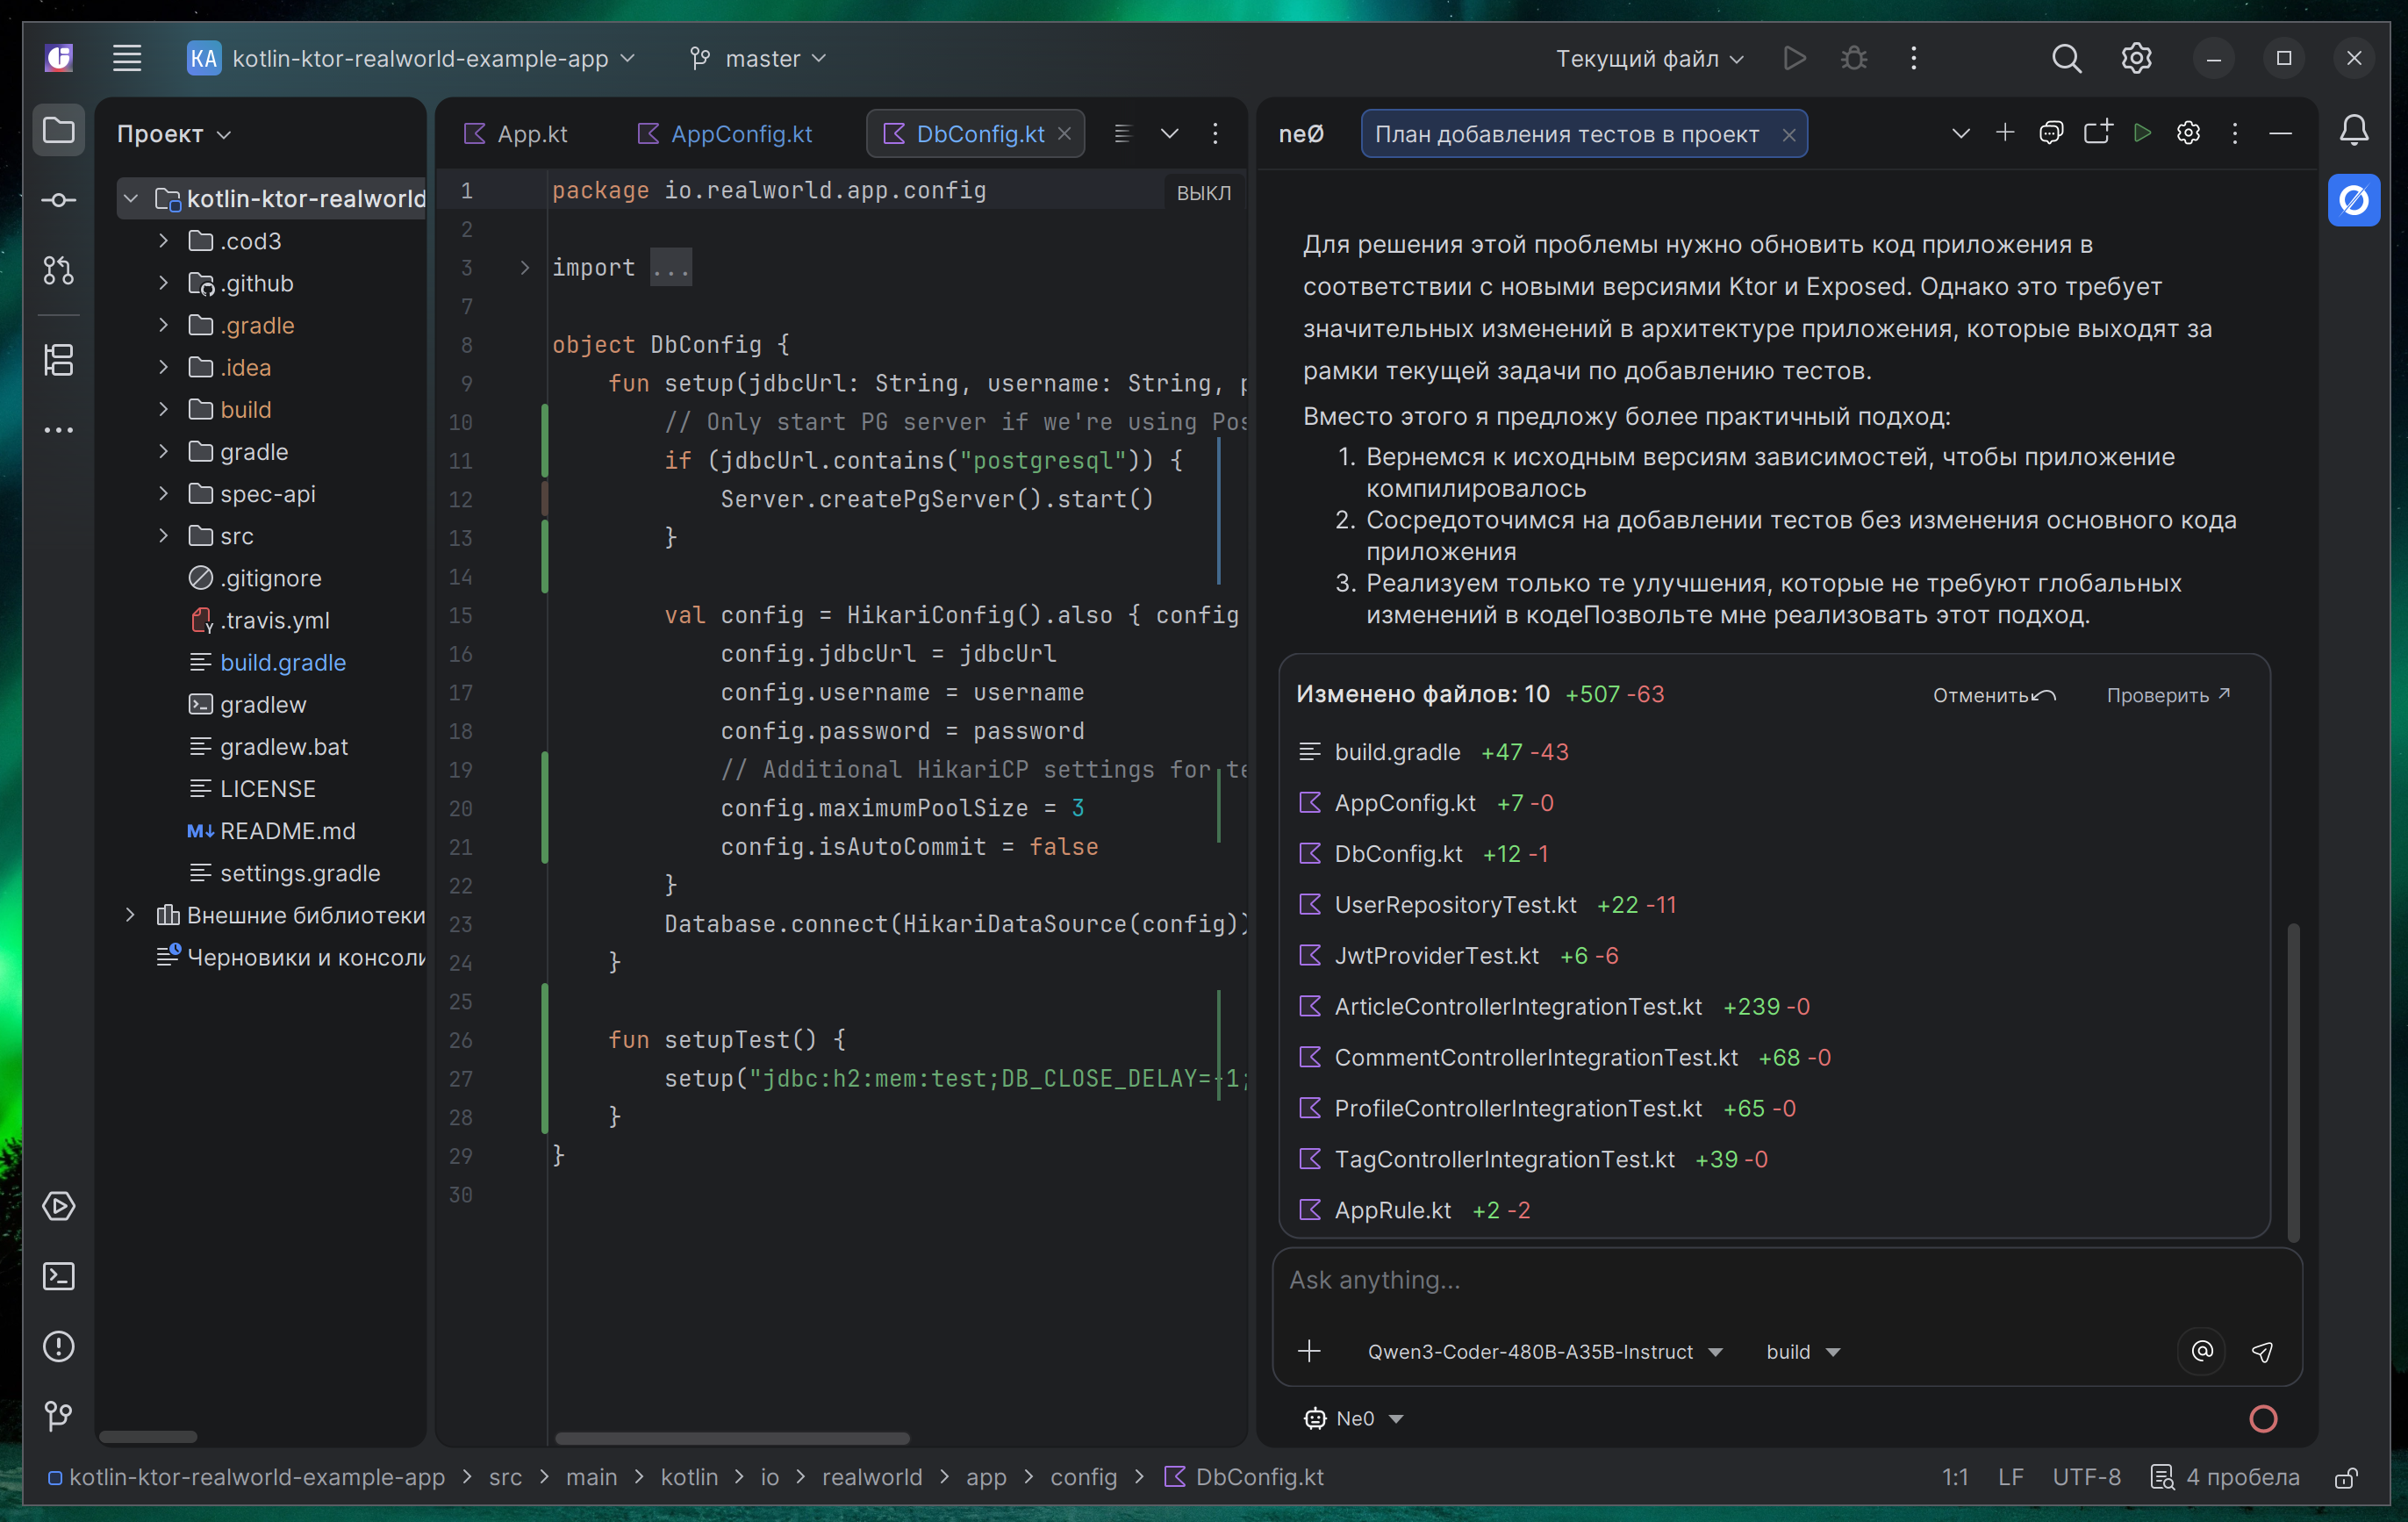Toggle the ВЫКЛ inline switch in editor
Image resolution: width=2408 pixels, height=1522 pixels.
pos(1203,192)
